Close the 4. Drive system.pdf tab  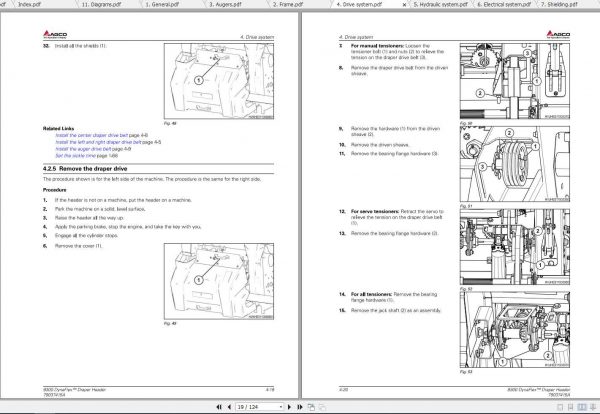point(404,5)
